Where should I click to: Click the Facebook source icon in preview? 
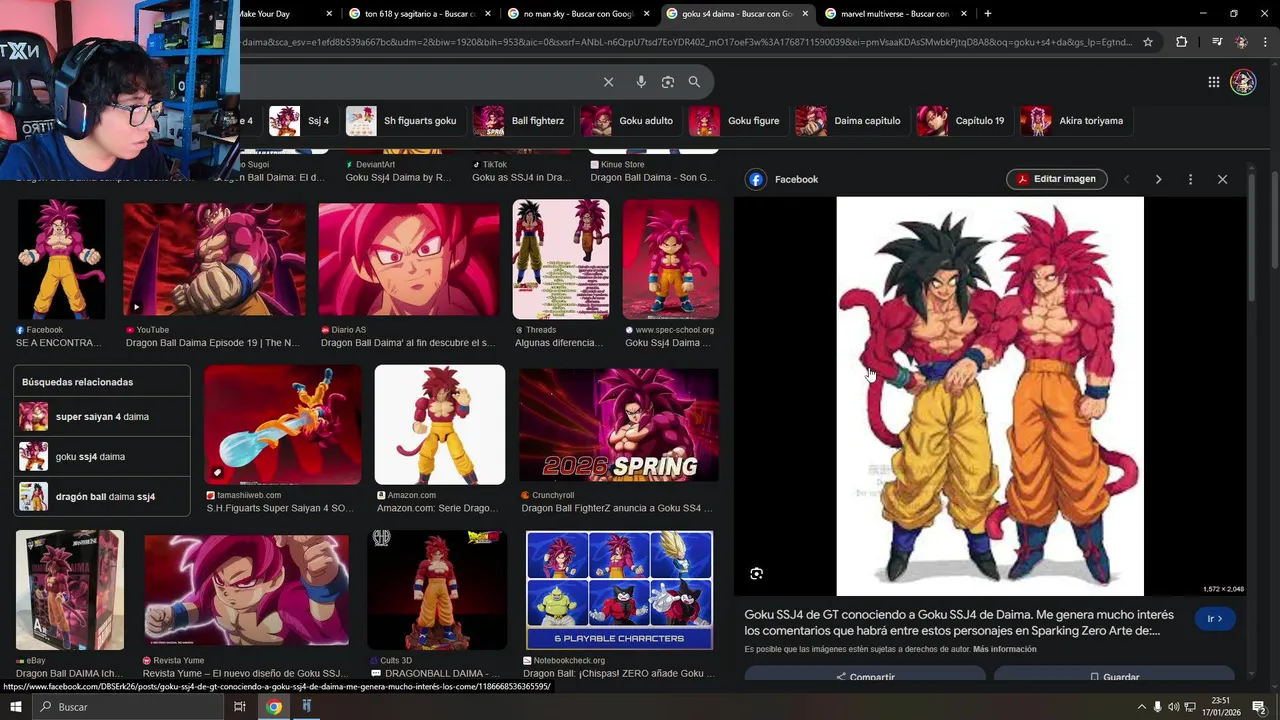coord(756,179)
